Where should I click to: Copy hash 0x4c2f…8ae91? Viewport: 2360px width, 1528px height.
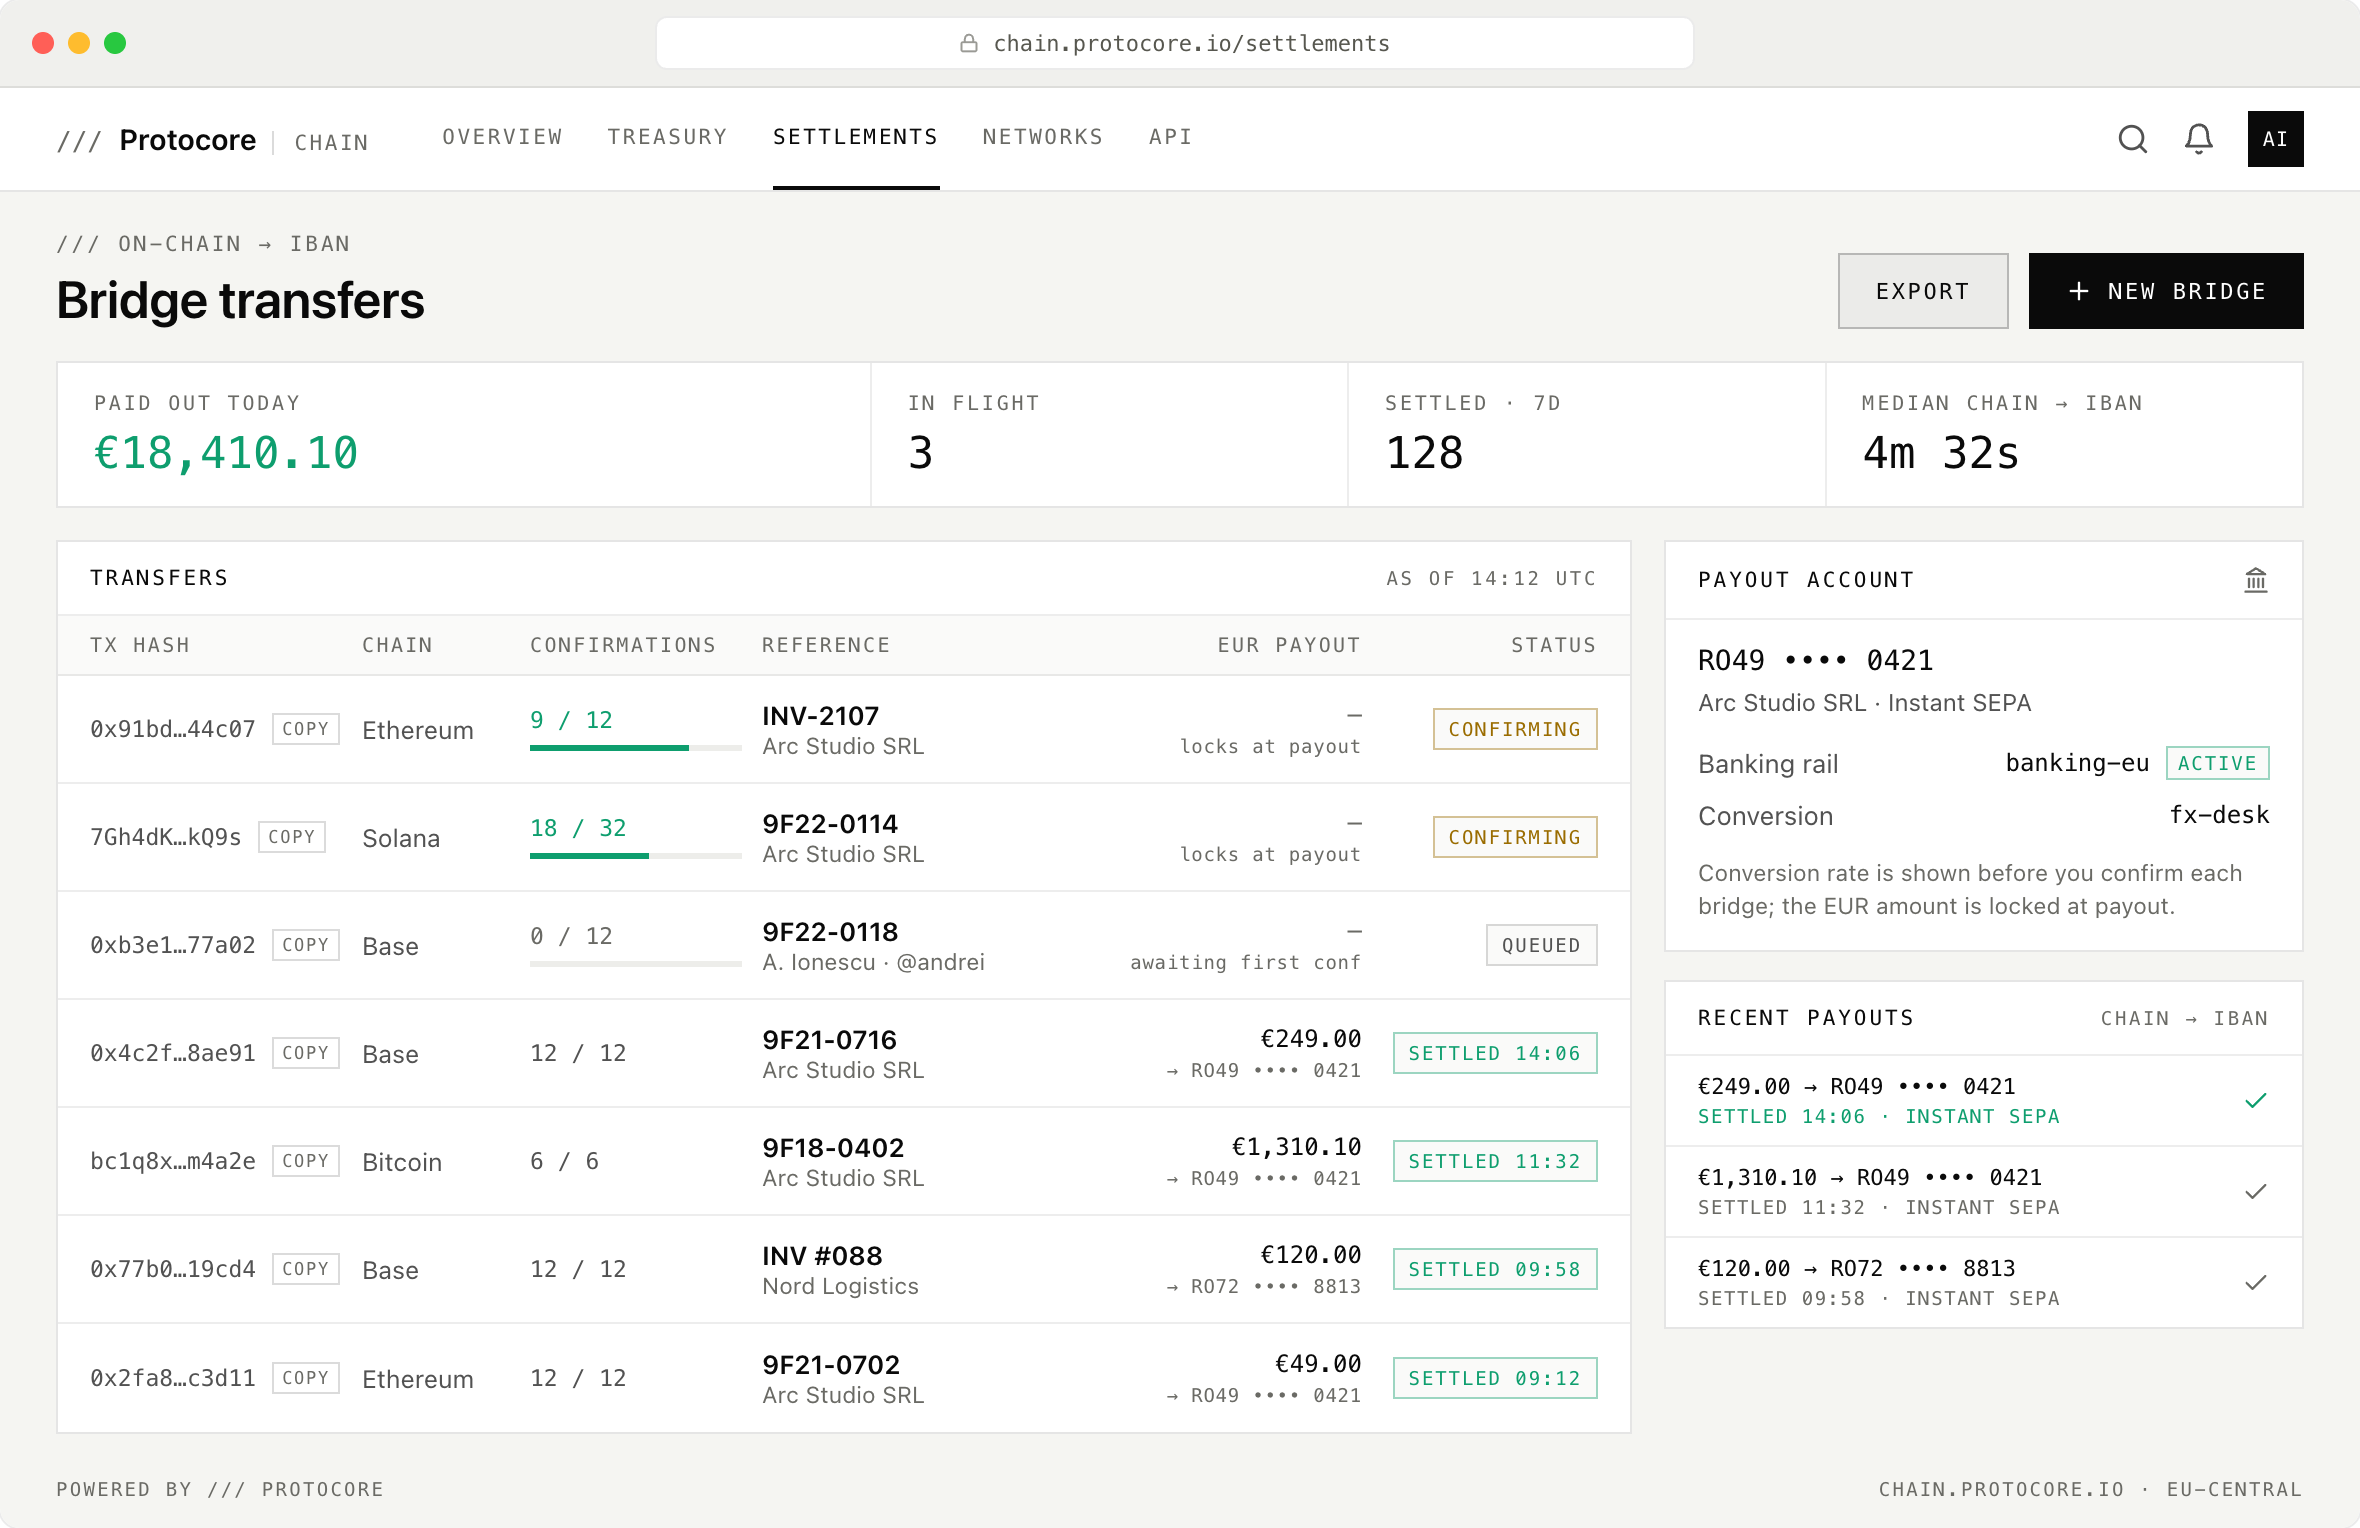pos(306,1053)
